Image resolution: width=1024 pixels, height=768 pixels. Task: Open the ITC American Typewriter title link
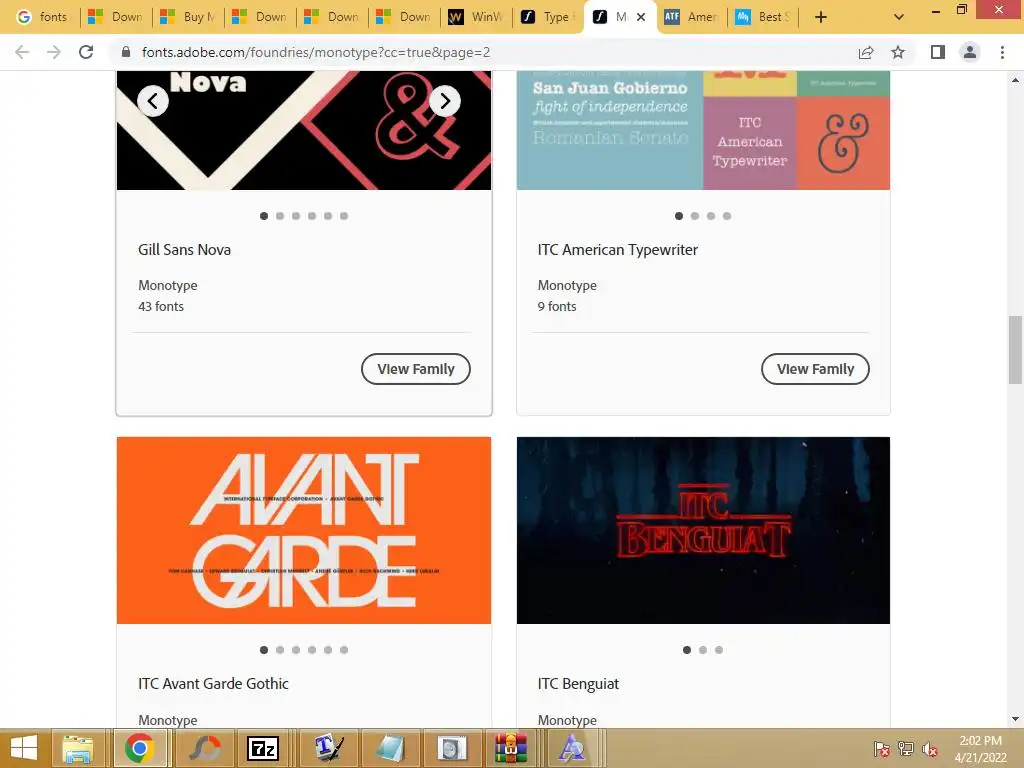[618, 249]
